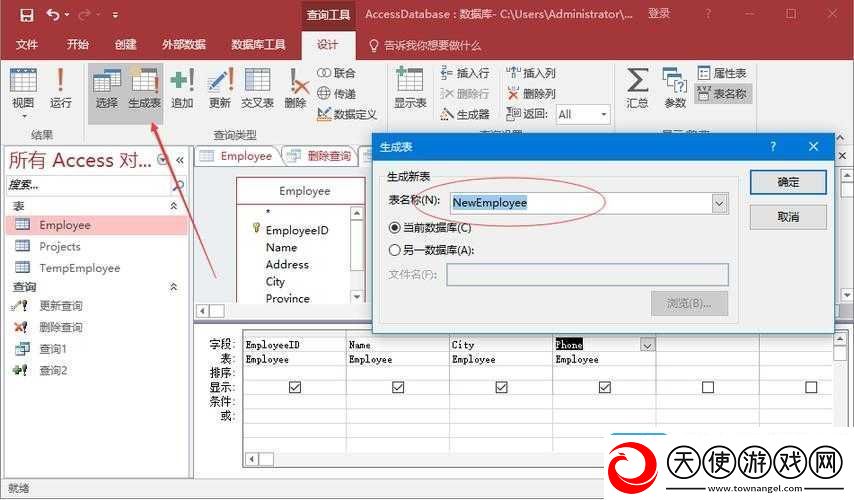Click the Tell Me (告诉我你想要做什么) box

click(x=425, y=45)
